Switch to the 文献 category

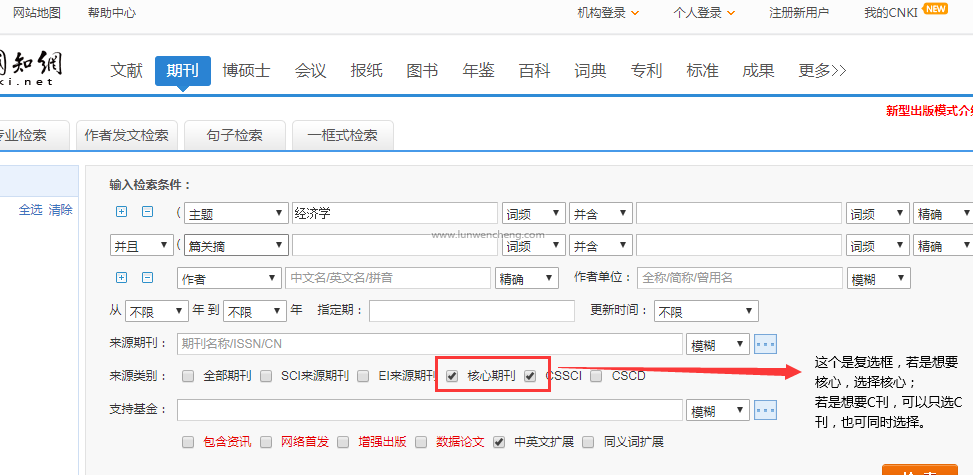pos(127,71)
